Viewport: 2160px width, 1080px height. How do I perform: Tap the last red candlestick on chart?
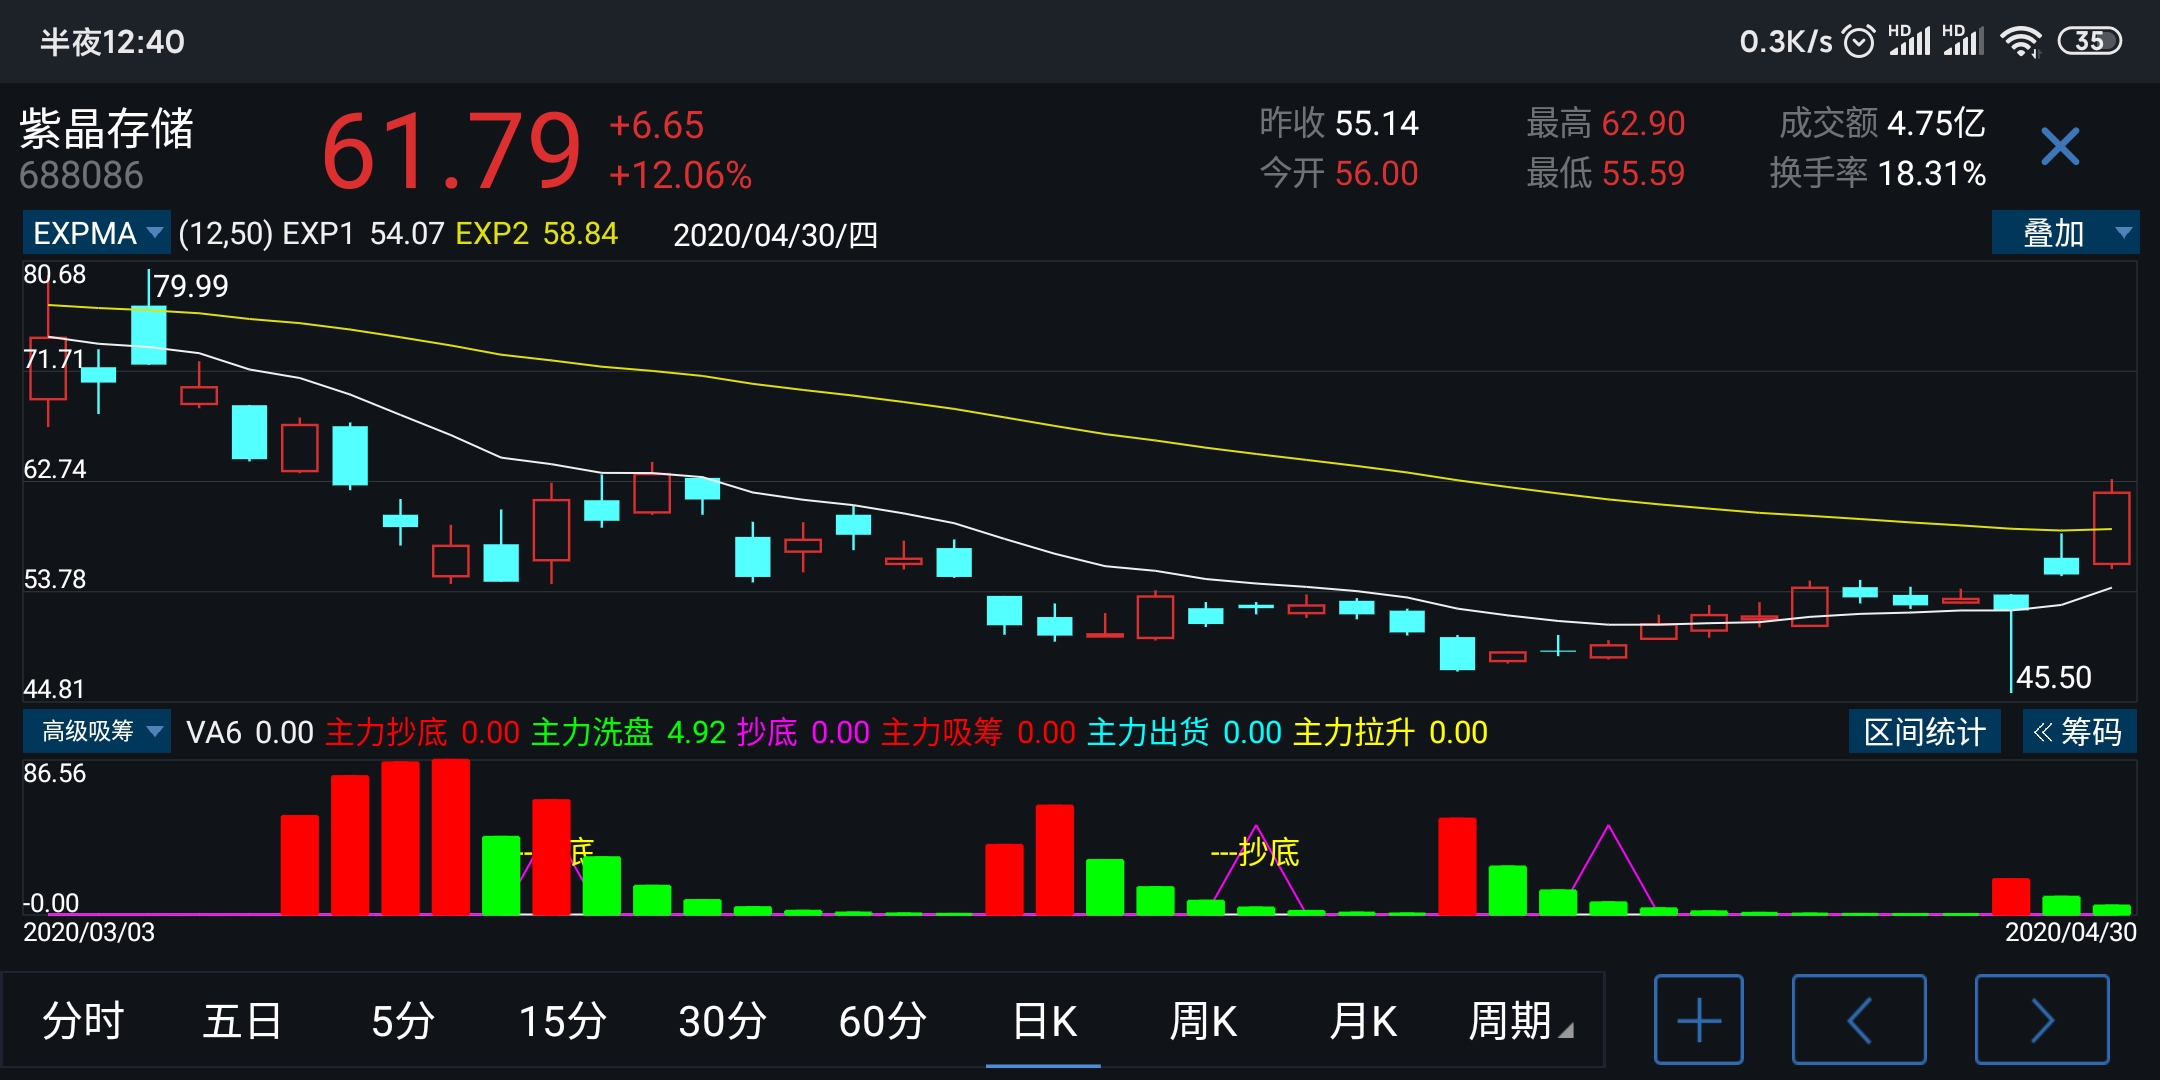click(2111, 528)
